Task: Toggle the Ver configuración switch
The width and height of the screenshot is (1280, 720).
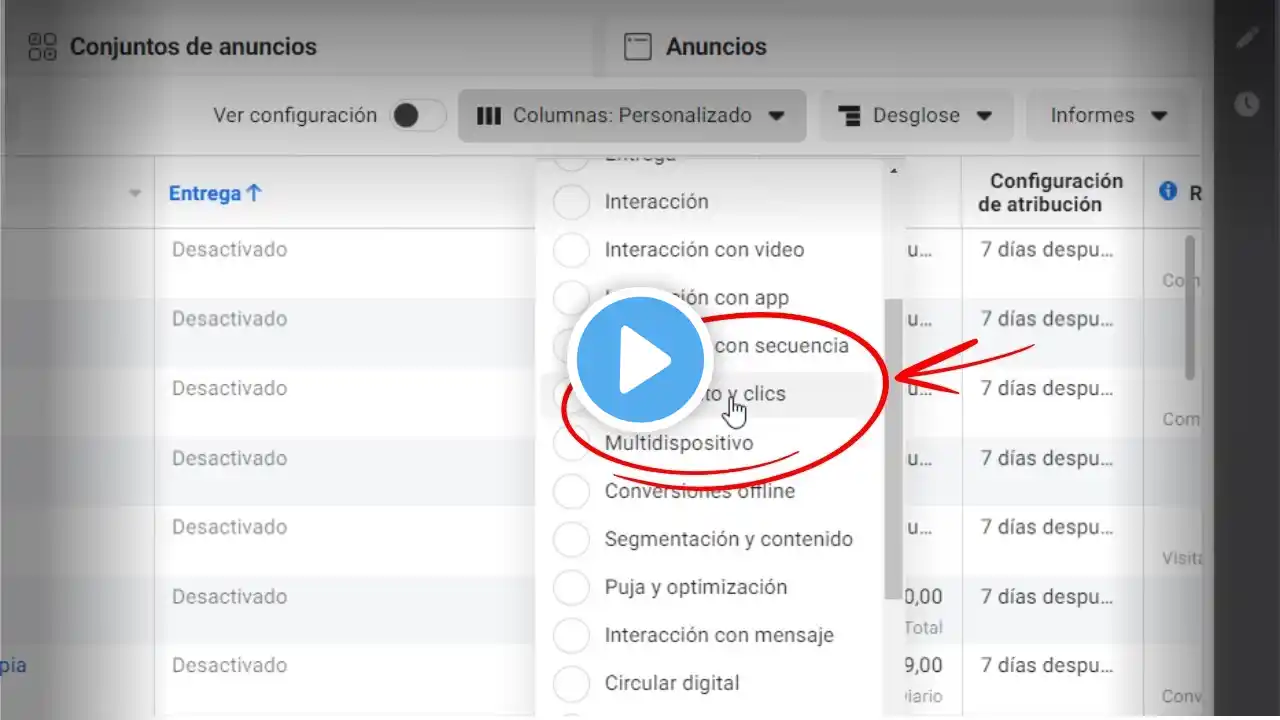Action: click(x=418, y=116)
